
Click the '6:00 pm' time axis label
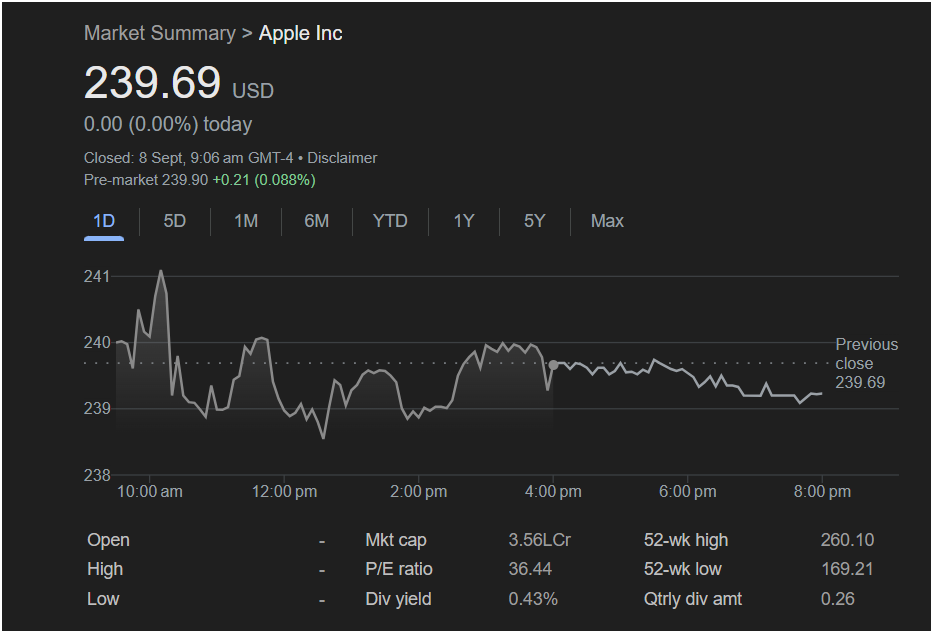tap(688, 492)
